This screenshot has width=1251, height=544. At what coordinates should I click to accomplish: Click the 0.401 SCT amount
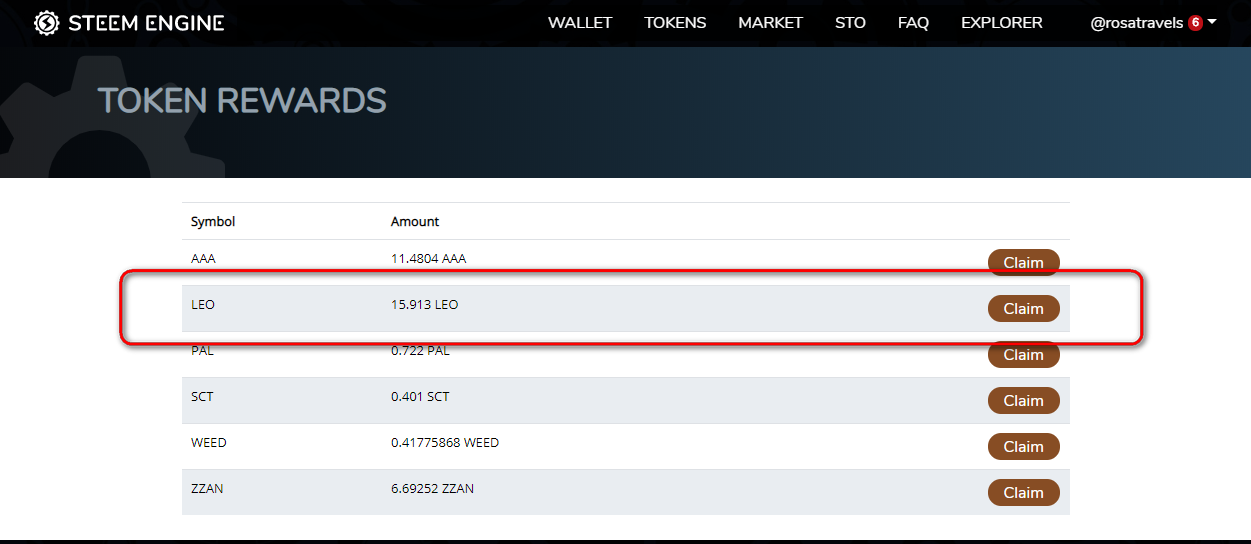point(420,397)
